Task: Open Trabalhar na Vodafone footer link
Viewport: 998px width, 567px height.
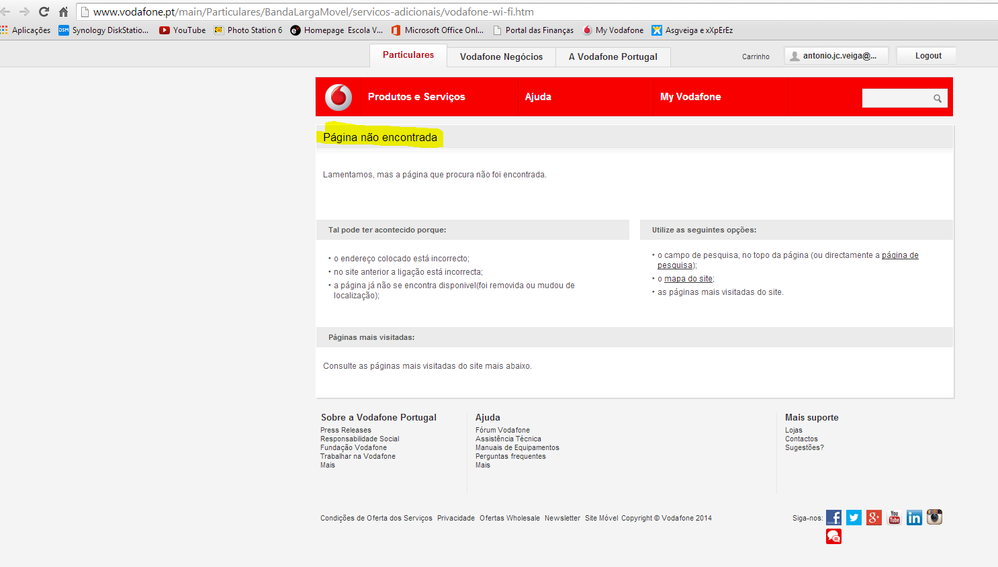Action: coord(358,456)
